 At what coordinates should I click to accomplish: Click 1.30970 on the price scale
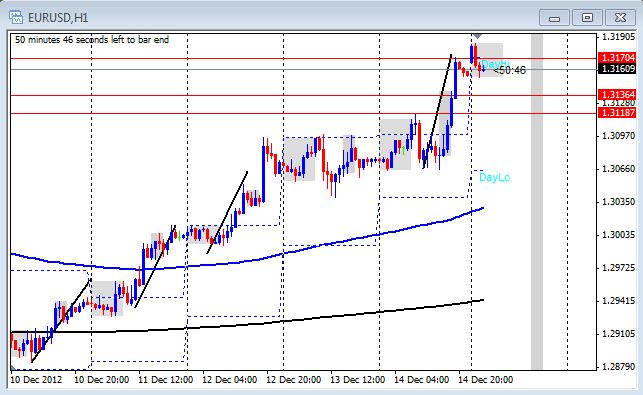point(618,135)
